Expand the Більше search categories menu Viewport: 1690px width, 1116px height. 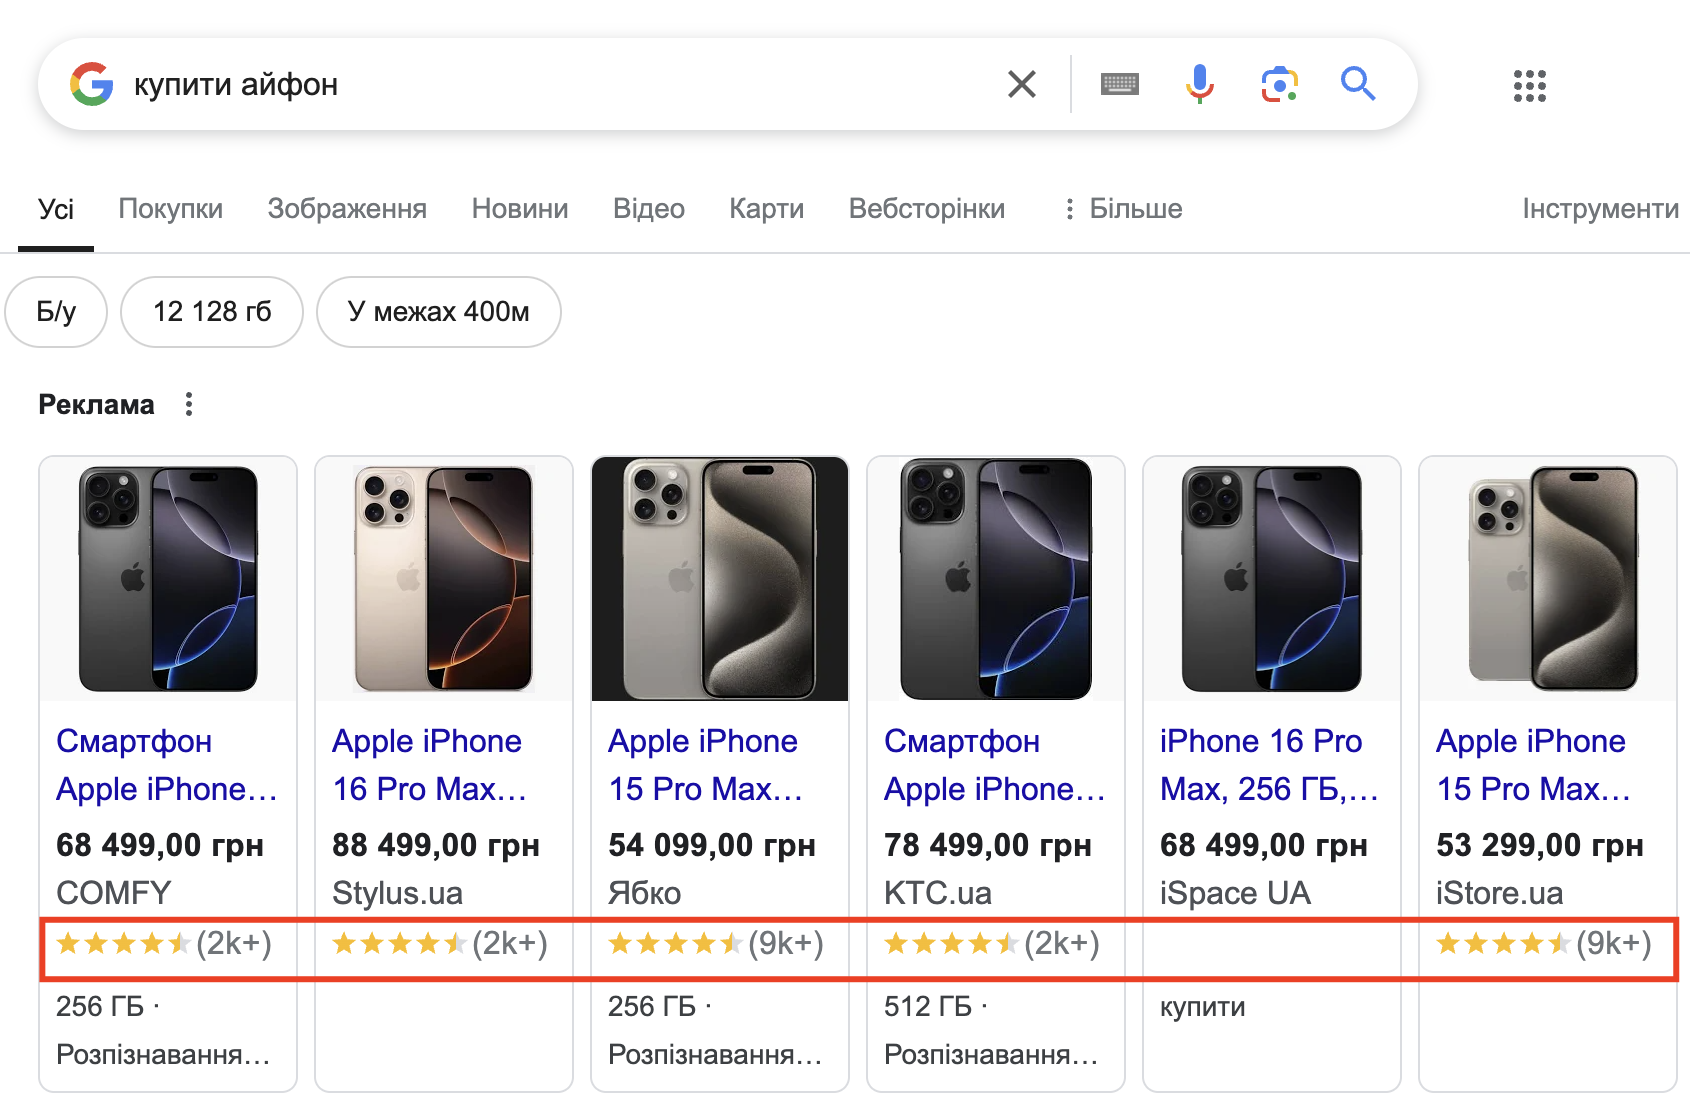pos(1123,208)
